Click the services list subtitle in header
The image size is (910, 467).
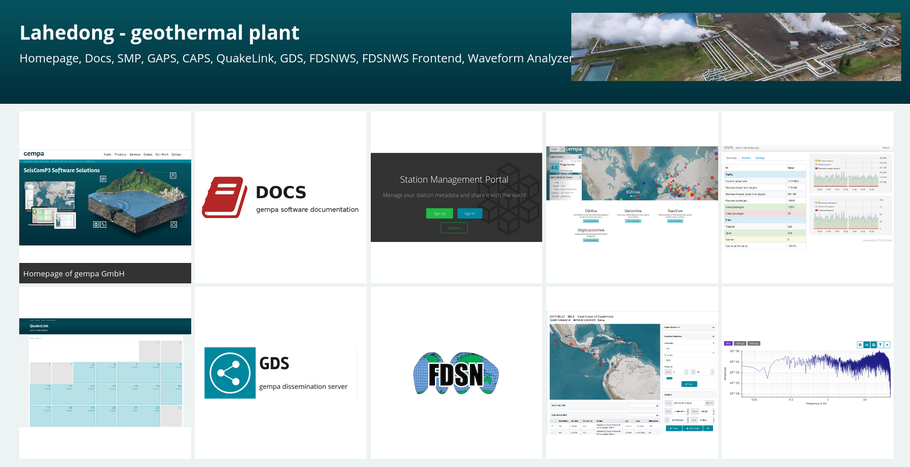tap(296, 59)
